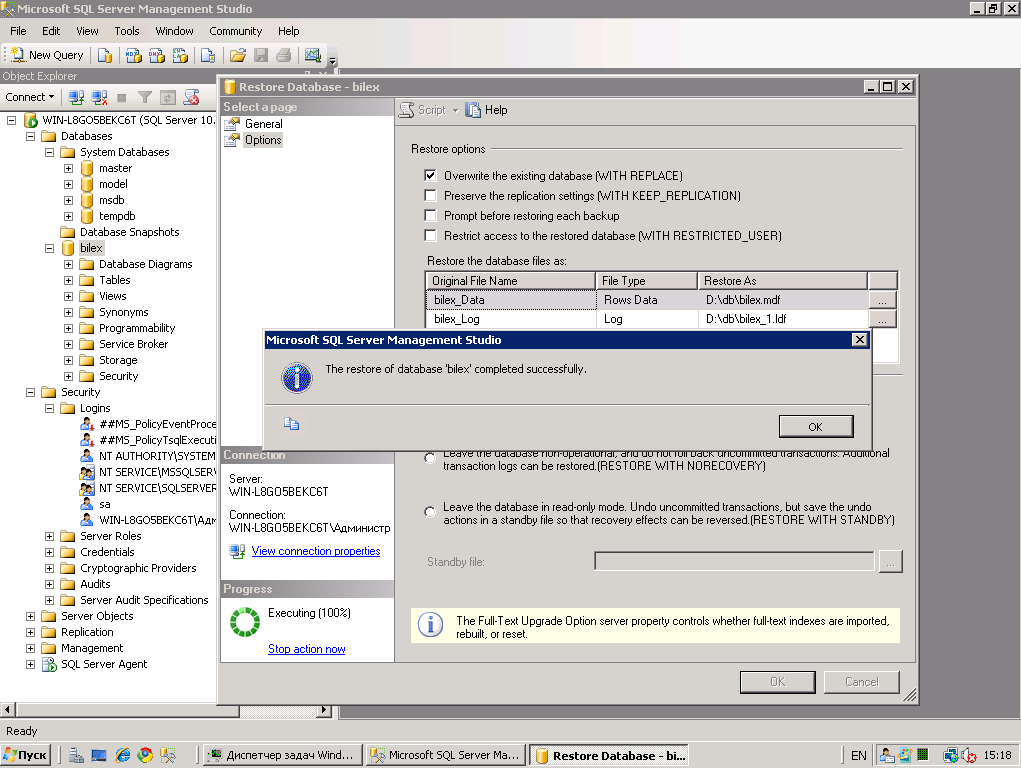
Task: Click the EN language indicator in tray
Action: click(x=859, y=756)
